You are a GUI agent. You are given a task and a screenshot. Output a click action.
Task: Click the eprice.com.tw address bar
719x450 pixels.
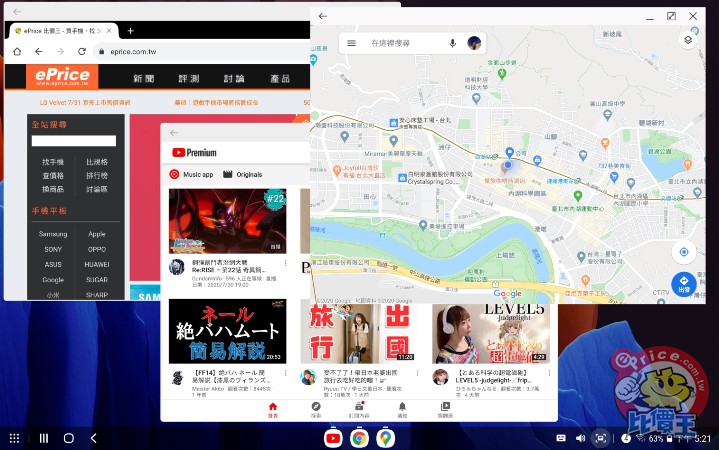[x=202, y=52]
